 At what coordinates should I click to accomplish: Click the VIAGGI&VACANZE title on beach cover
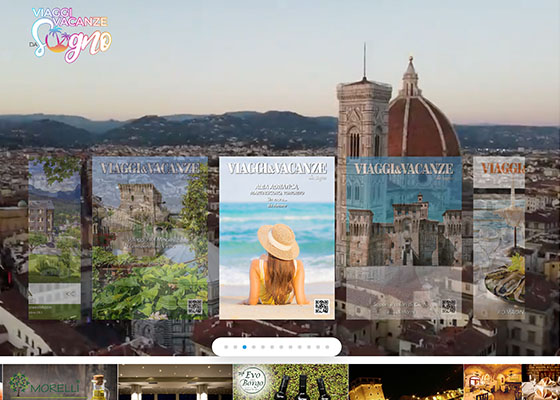(277, 168)
